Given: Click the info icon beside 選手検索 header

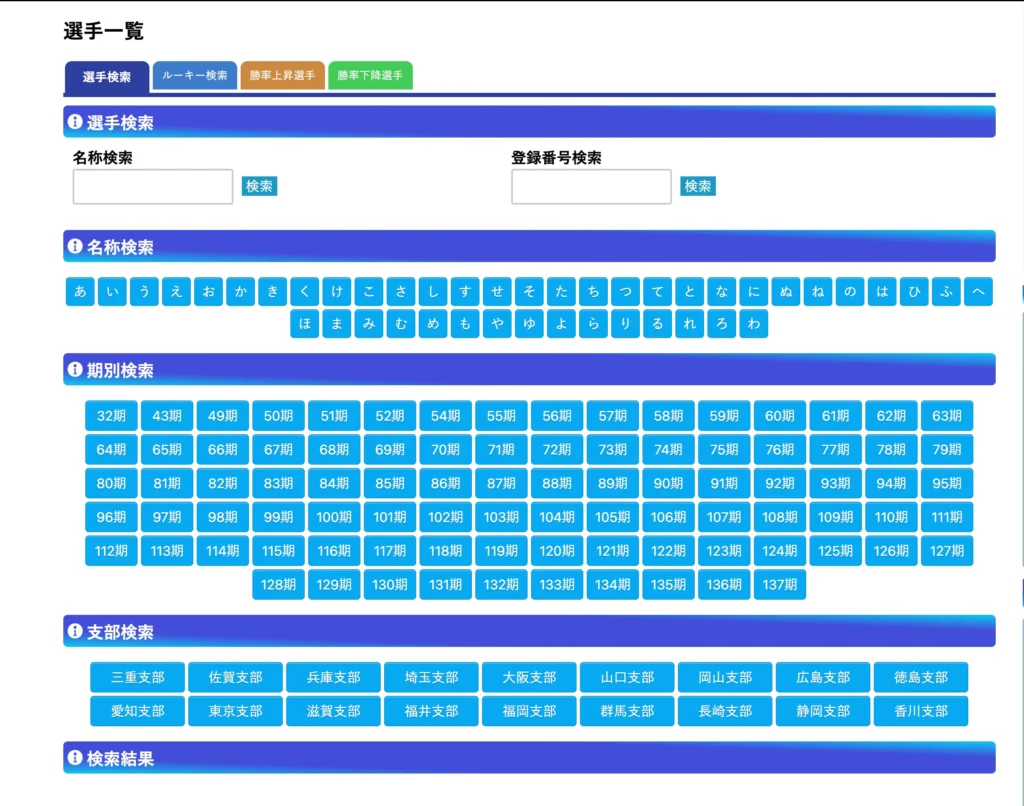Looking at the screenshot, I should (74, 122).
